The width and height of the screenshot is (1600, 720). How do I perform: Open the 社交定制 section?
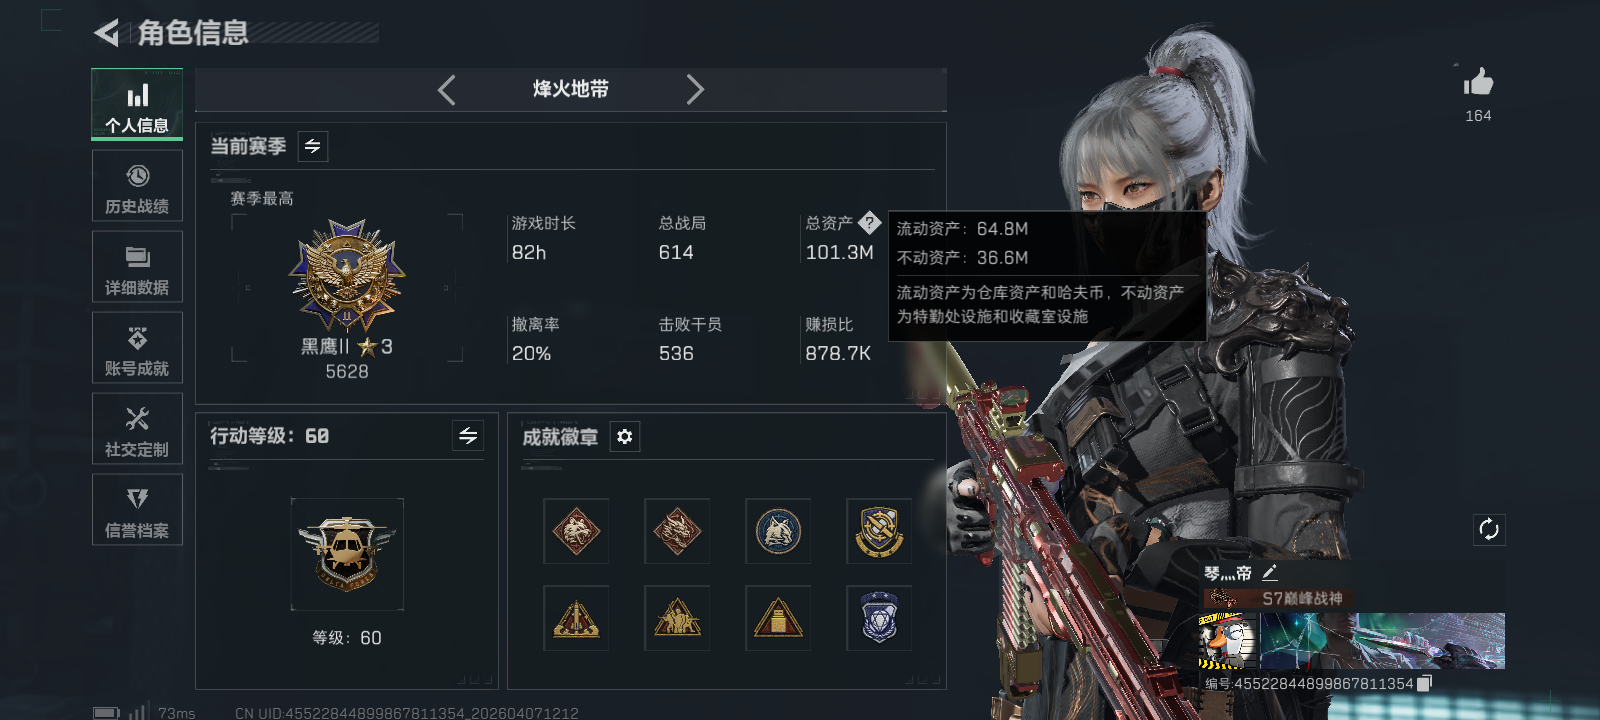(x=137, y=429)
